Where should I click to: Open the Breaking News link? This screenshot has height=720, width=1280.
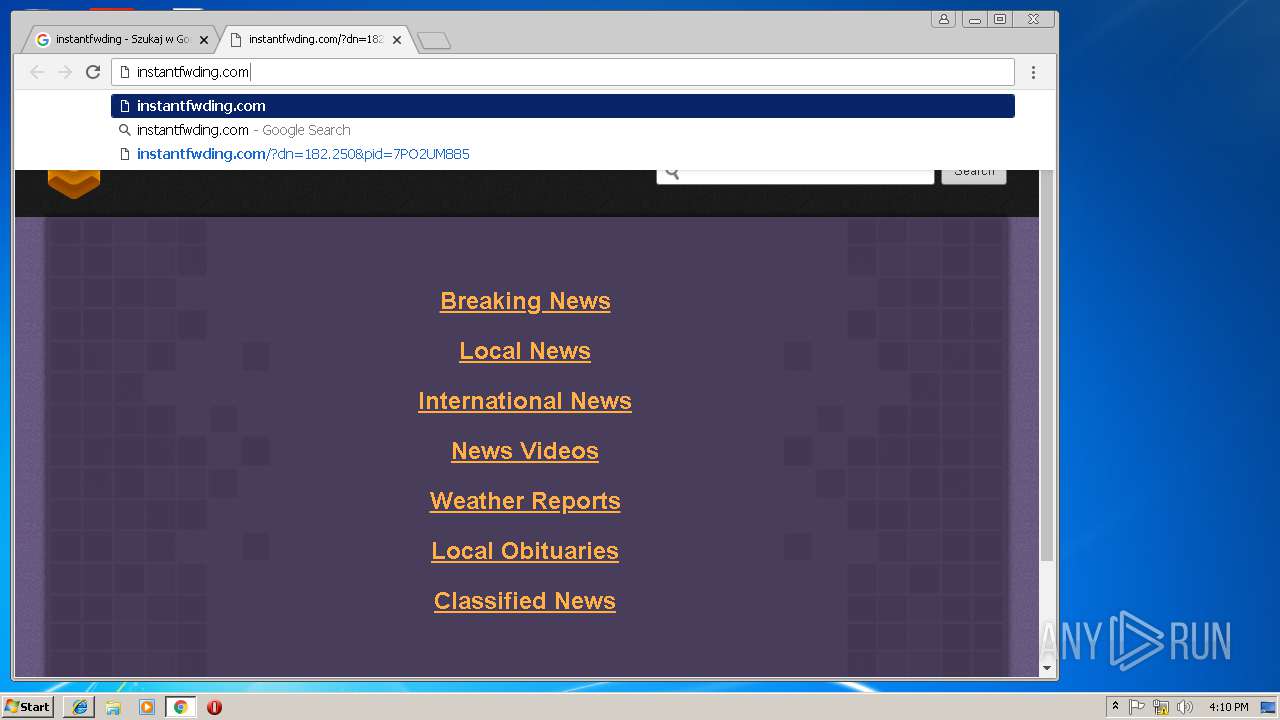(x=525, y=301)
